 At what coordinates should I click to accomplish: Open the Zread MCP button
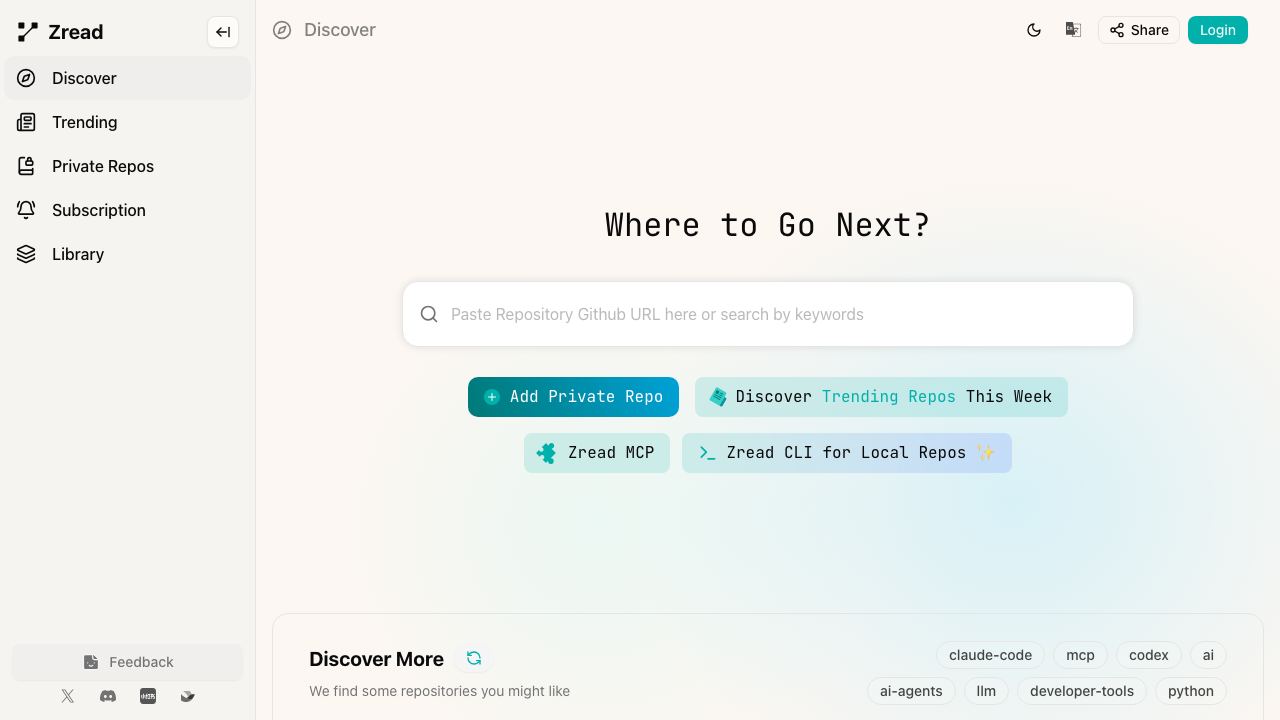596,453
